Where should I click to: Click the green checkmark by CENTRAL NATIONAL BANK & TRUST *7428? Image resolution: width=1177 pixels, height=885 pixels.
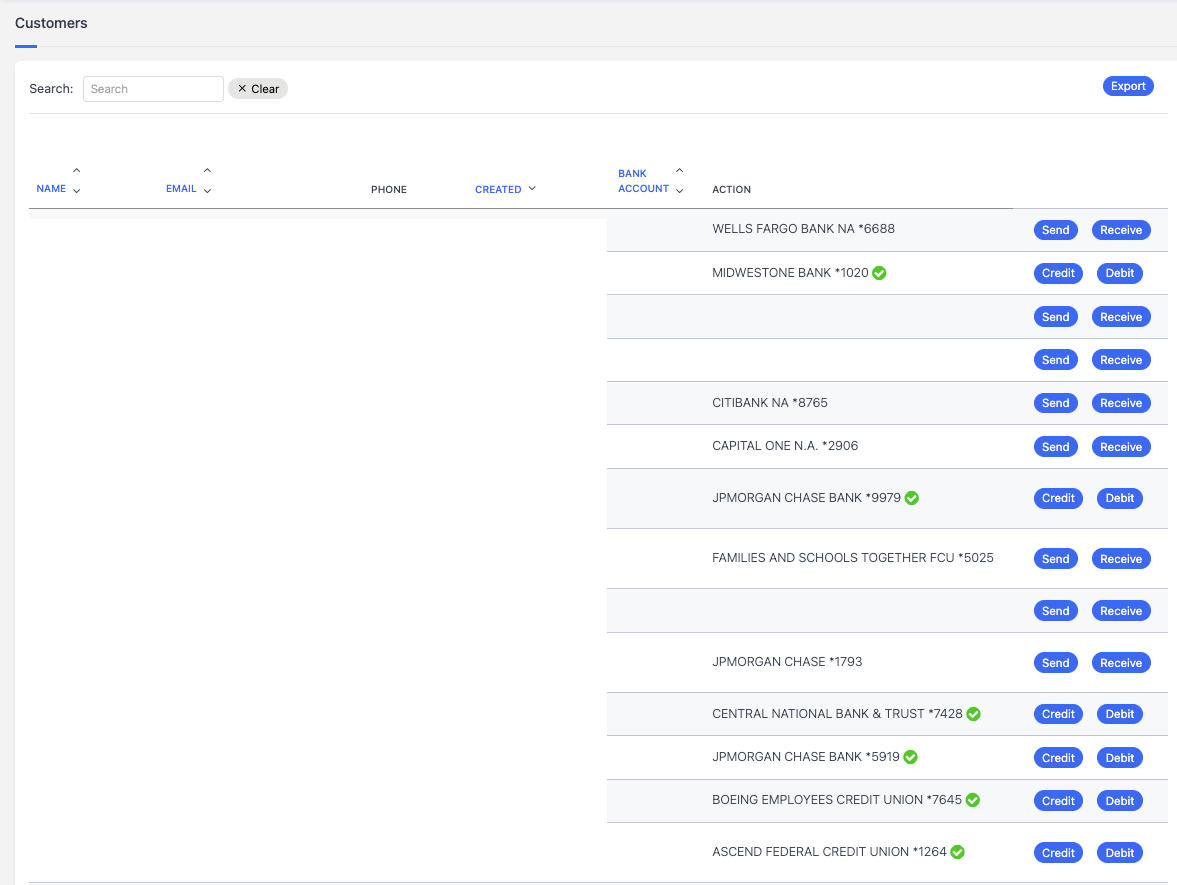point(974,714)
